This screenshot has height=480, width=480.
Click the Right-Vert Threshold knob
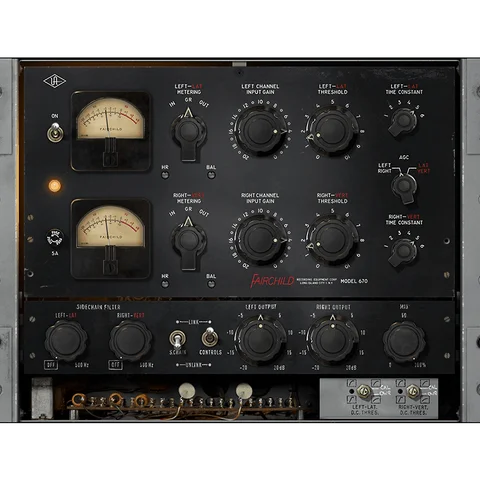(x=332, y=240)
